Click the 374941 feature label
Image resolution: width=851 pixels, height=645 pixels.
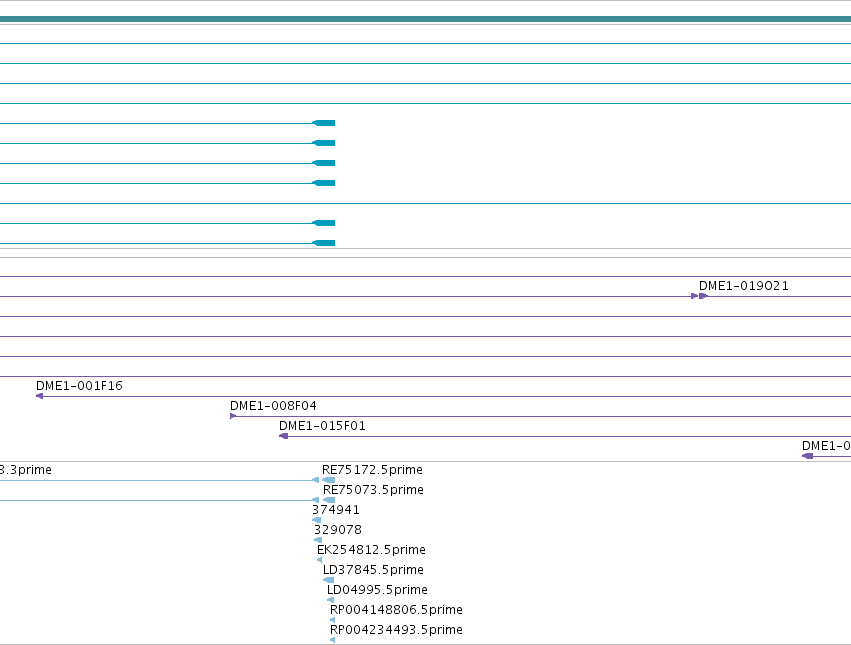point(335,510)
